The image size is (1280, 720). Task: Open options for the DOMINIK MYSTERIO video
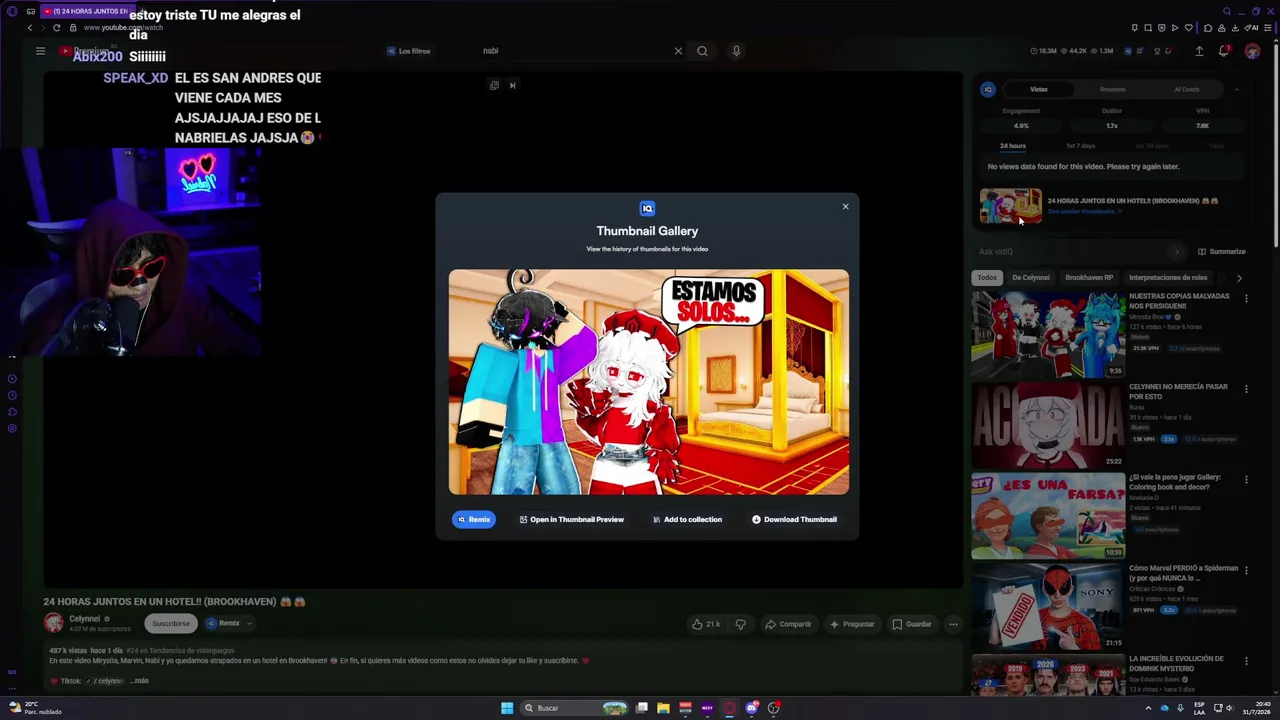pos(1246,661)
